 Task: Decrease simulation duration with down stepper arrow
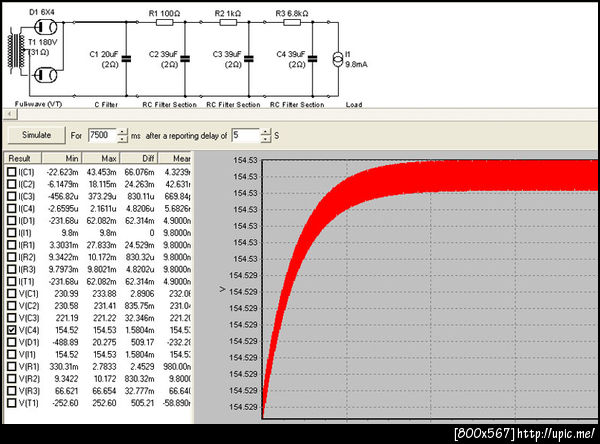click(122, 139)
